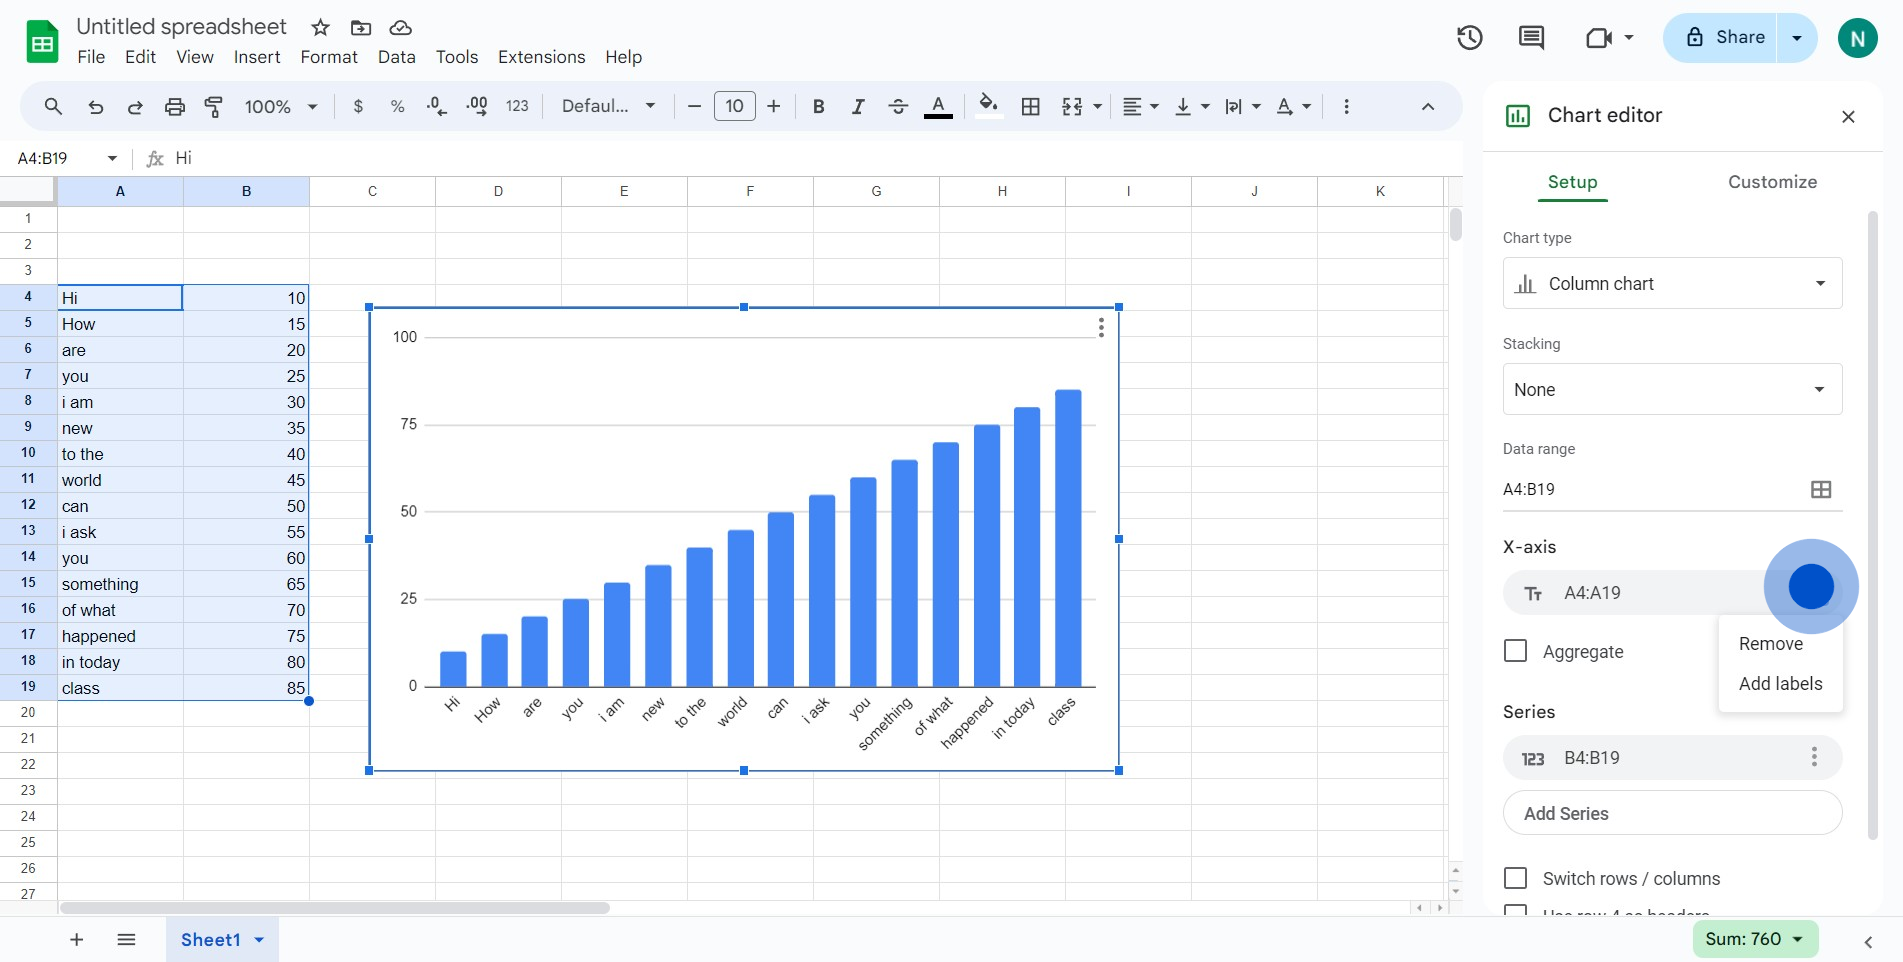Open the fill color swatch

pyautogui.click(x=988, y=107)
